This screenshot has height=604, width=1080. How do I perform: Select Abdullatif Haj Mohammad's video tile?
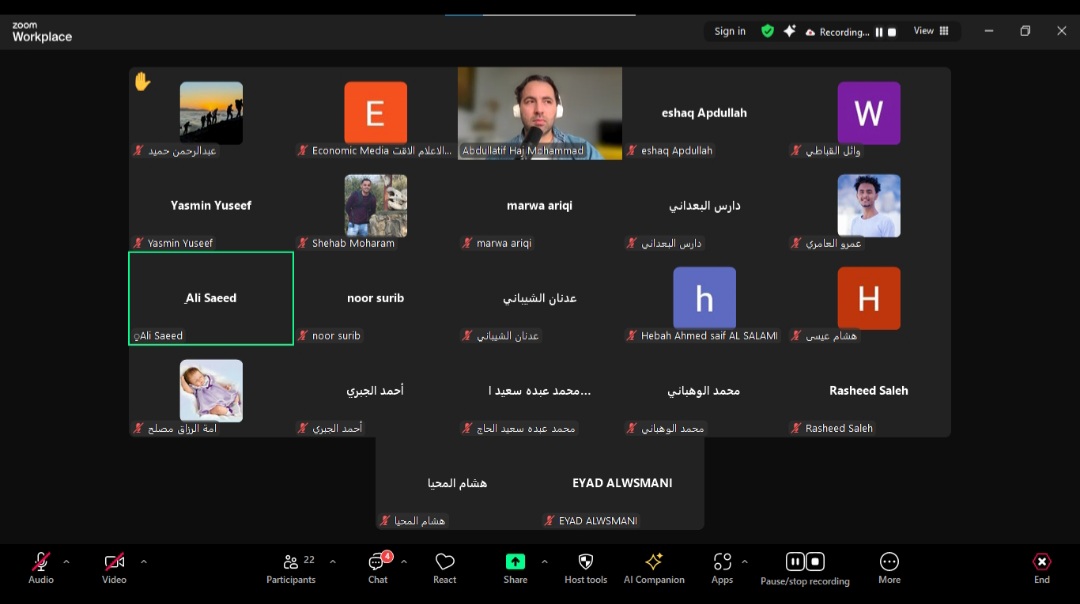tap(540, 113)
